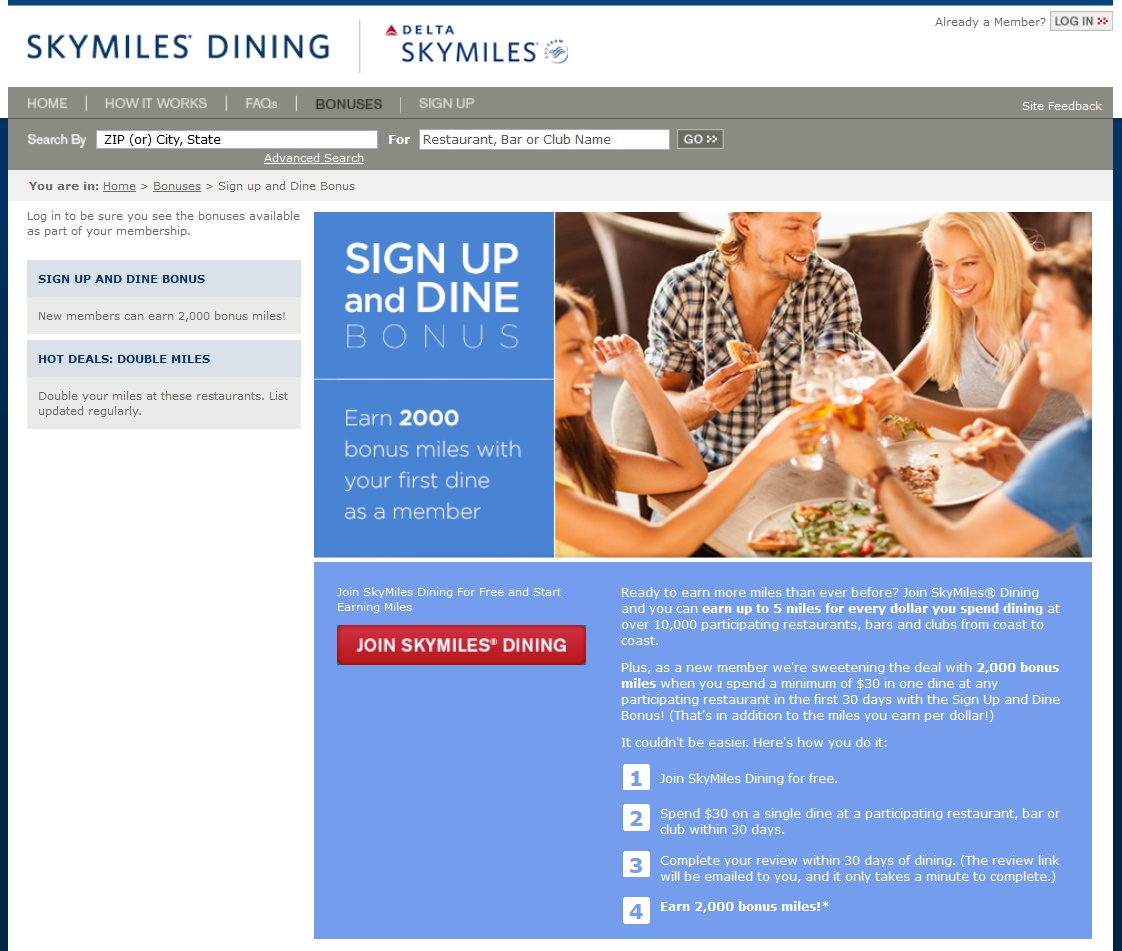The width and height of the screenshot is (1122, 951).
Task: Follow the Home breadcrumb link
Action: (x=119, y=186)
